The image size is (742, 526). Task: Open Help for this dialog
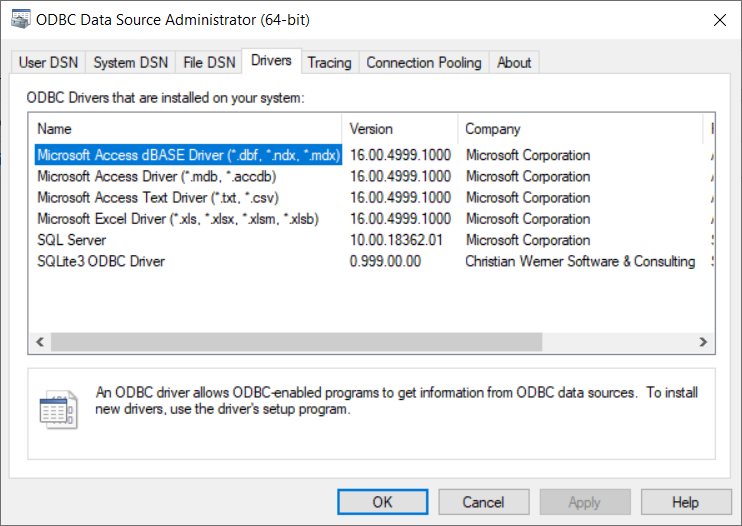(685, 502)
